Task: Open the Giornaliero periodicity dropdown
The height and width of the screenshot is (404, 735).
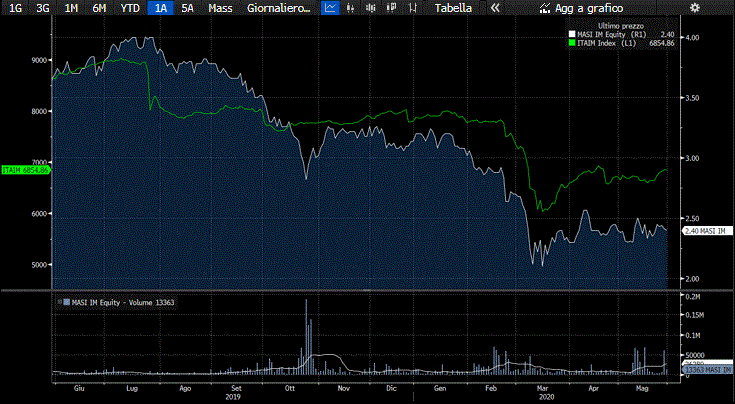Action: pos(278,8)
